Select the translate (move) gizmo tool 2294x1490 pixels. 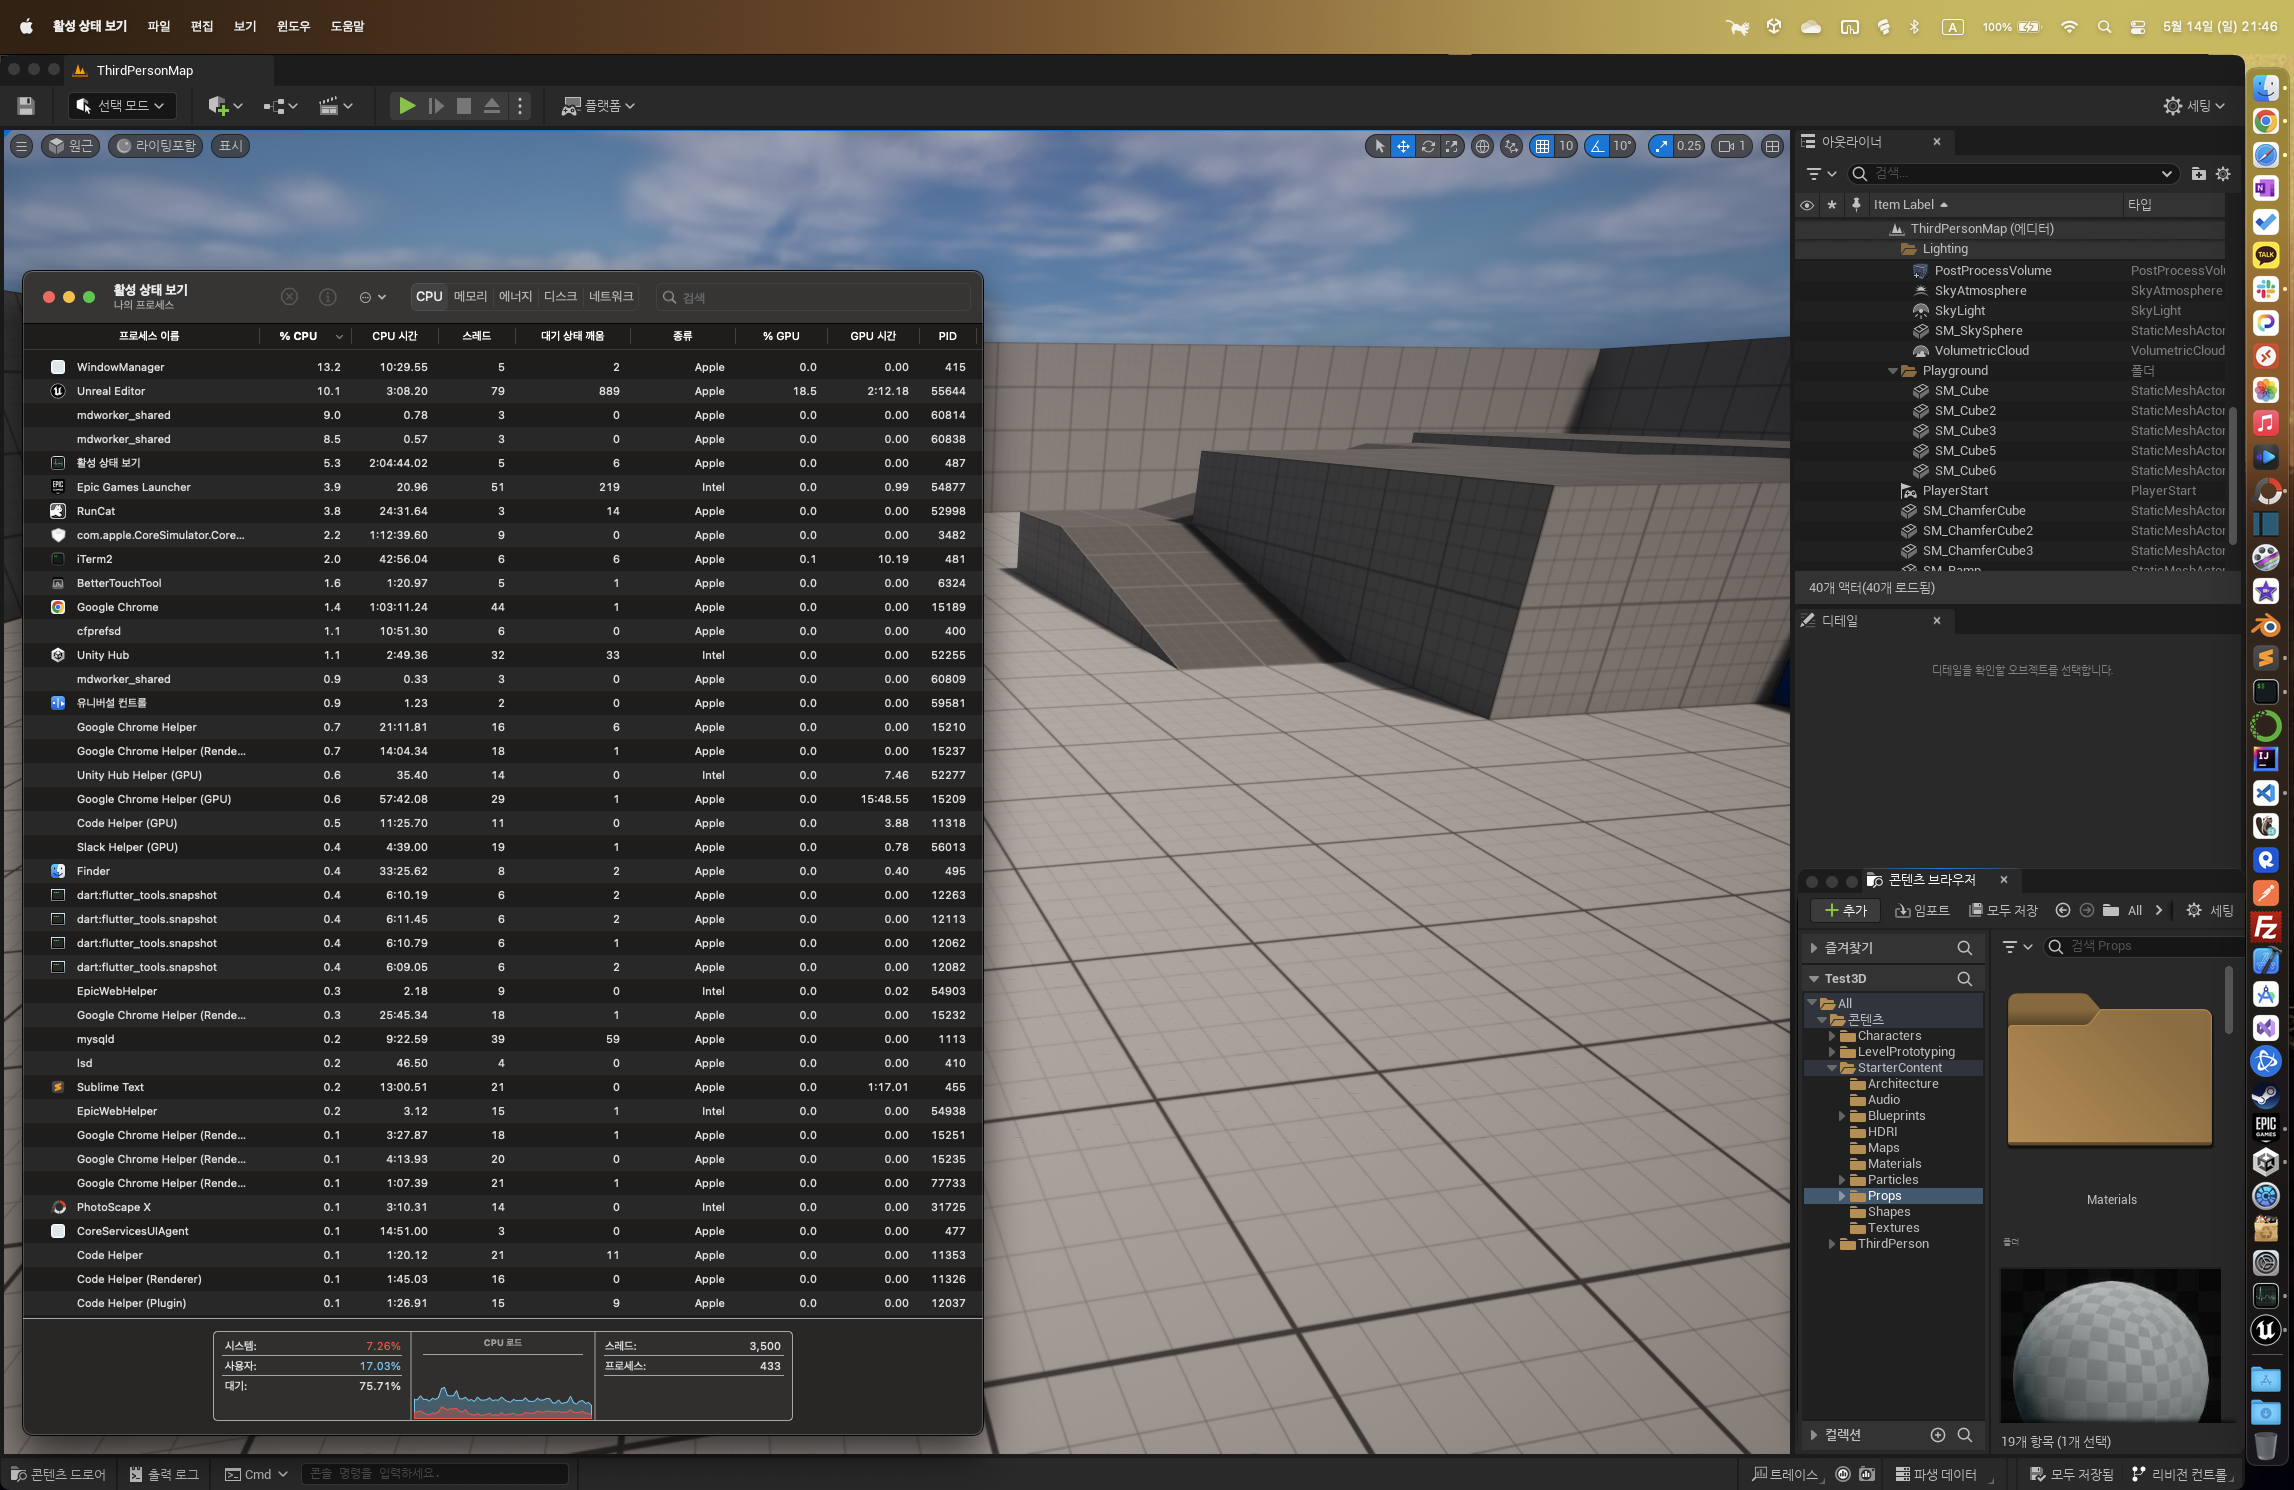(1403, 146)
